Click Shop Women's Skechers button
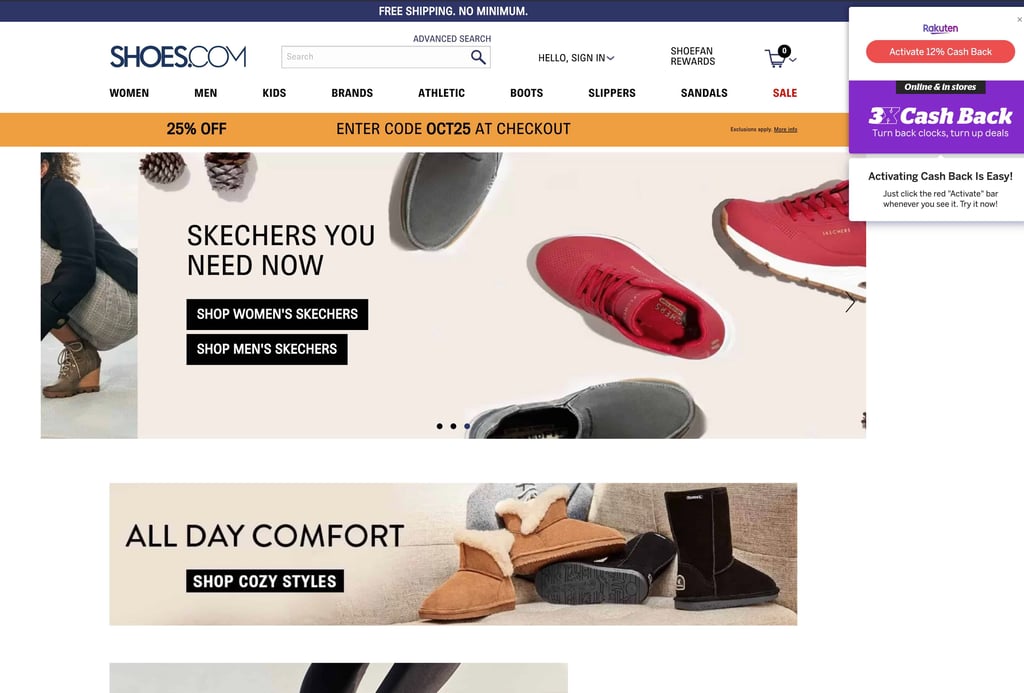 (x=277, y=314)
